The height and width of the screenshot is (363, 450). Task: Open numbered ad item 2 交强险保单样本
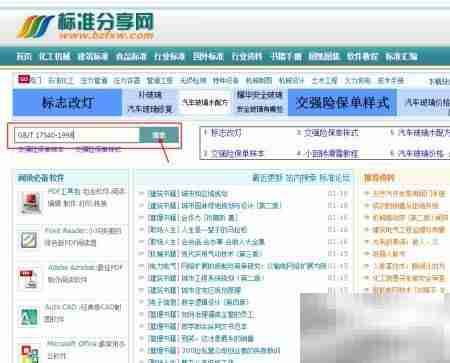tap(237, 153)
